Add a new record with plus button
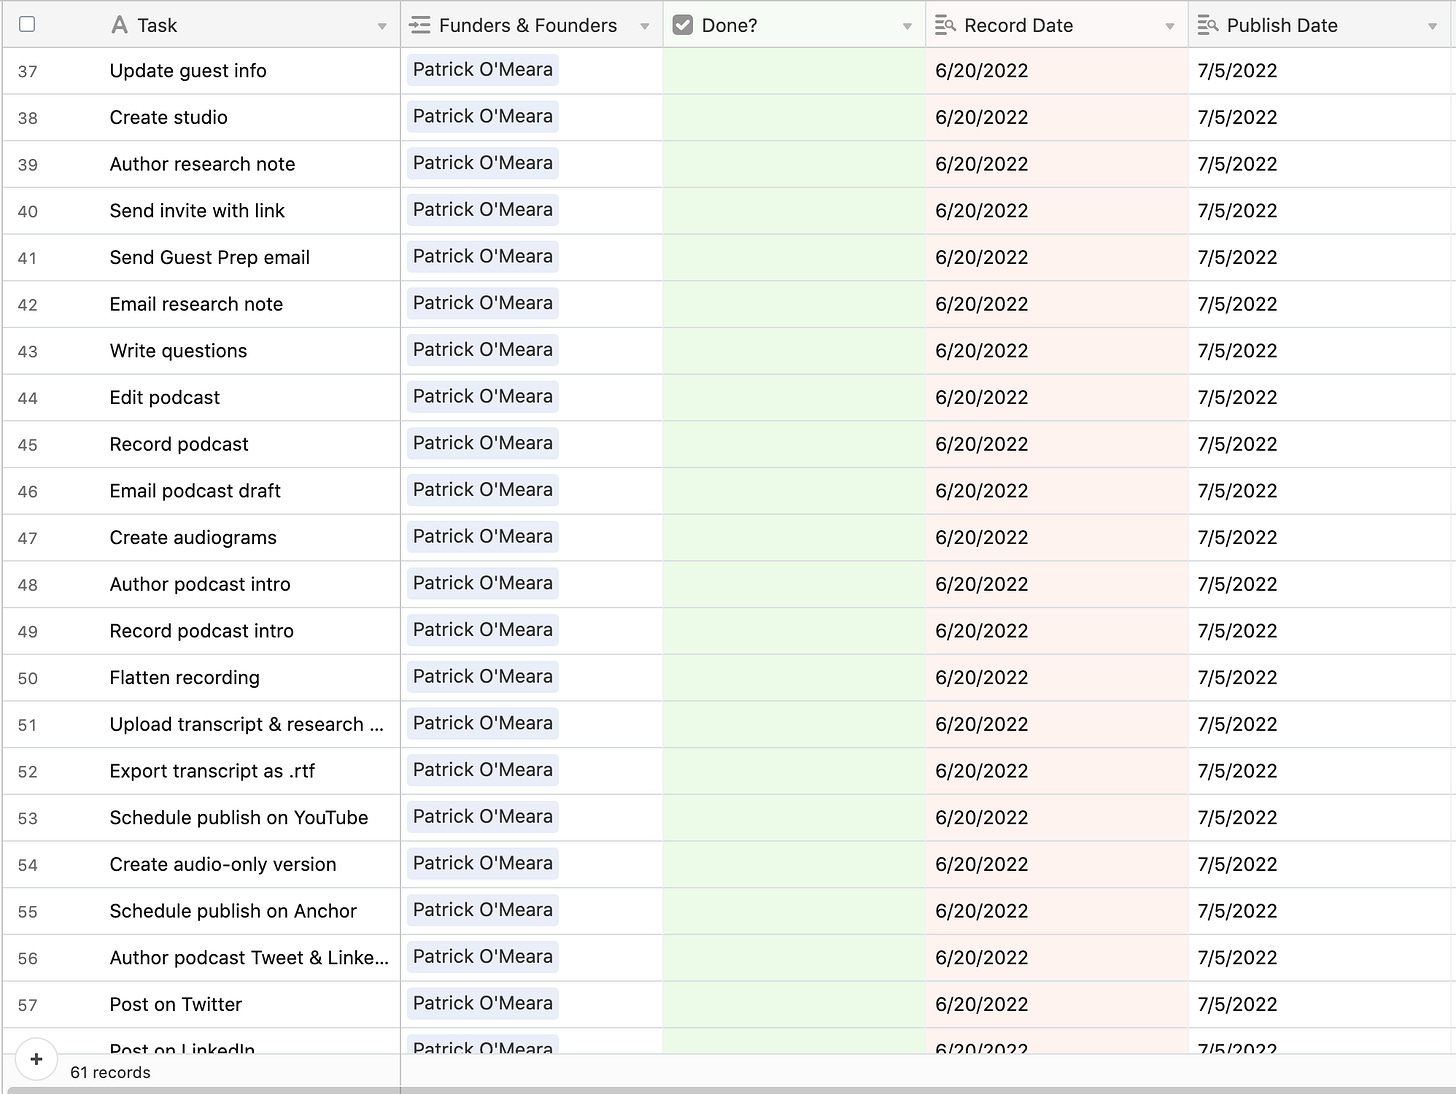Viewport: 1456px width, 1094px height. pyautogui.click(x=36, y=1059)
